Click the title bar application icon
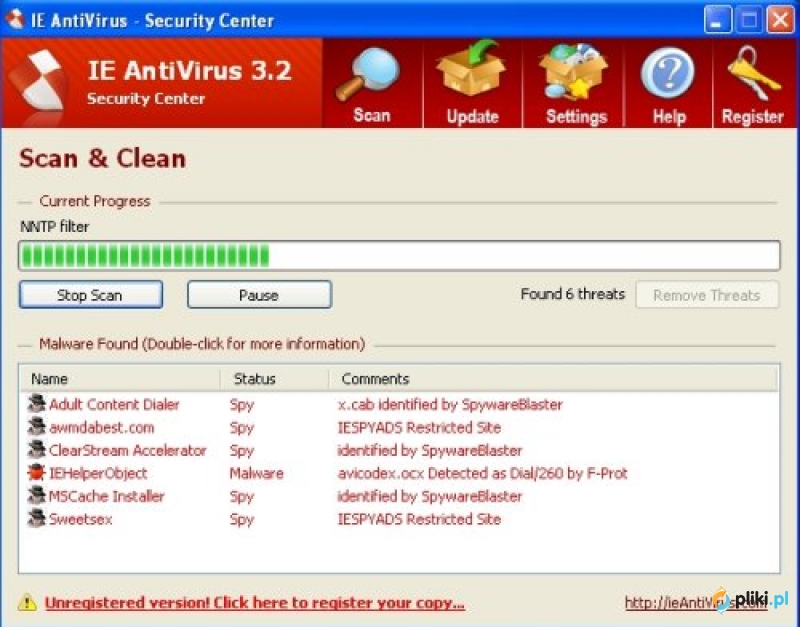Screen dimensions: 800x627 click(x=14, y=19)
